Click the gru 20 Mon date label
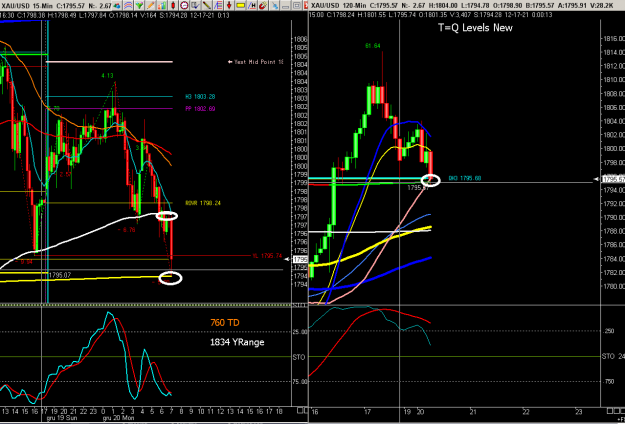This screenshot has height=424, width=625. pyautogui.click(x=117, y=418)
